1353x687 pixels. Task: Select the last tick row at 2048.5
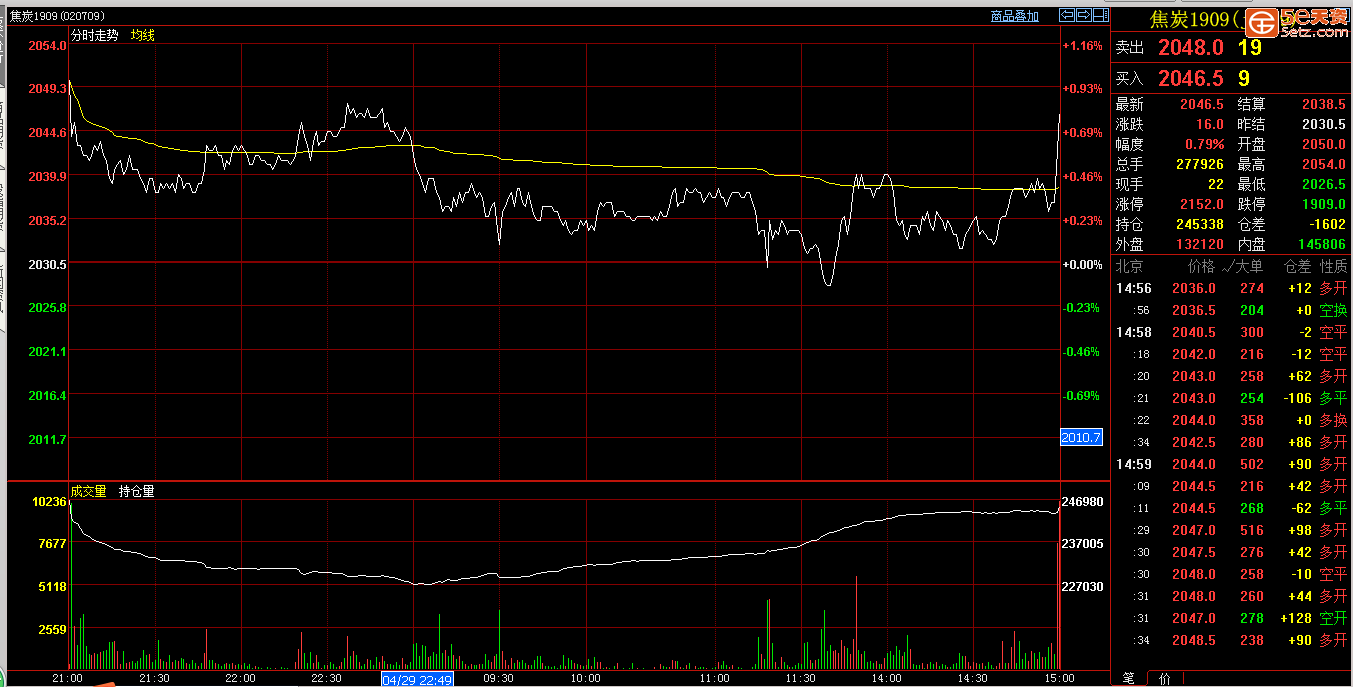[x=1232, y=640]
